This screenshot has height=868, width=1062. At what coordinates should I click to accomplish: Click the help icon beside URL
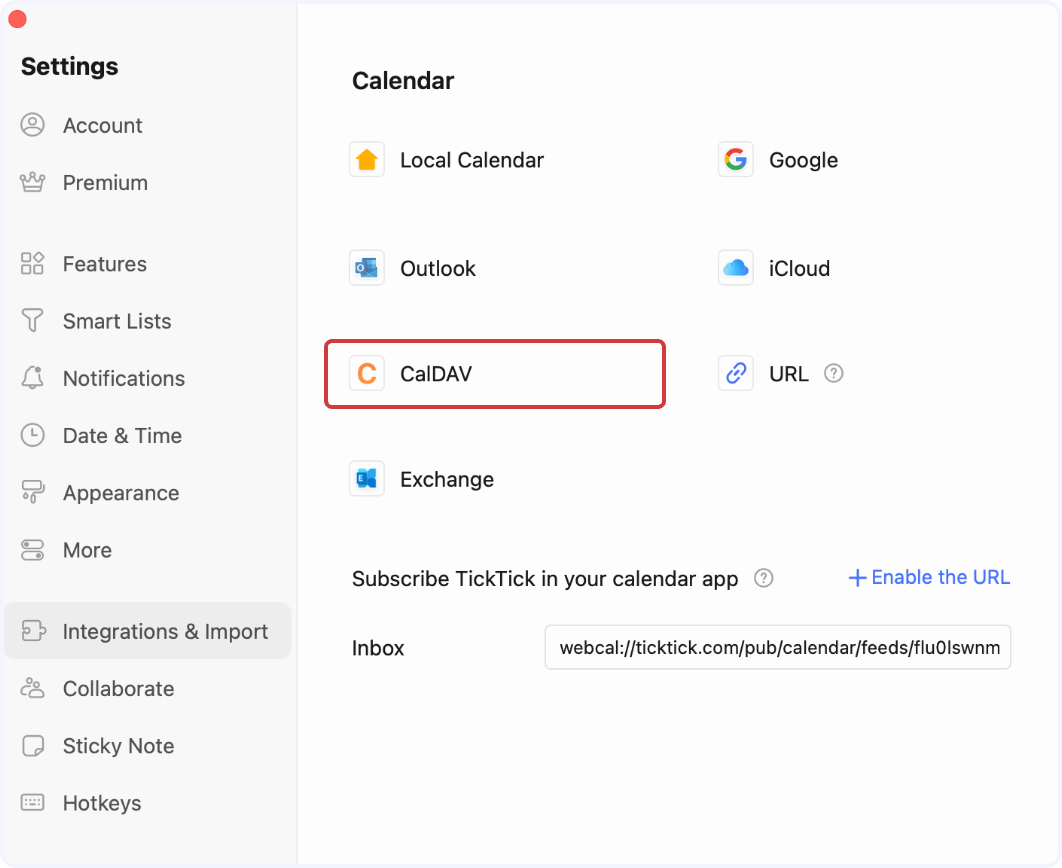tap(834, 373)
